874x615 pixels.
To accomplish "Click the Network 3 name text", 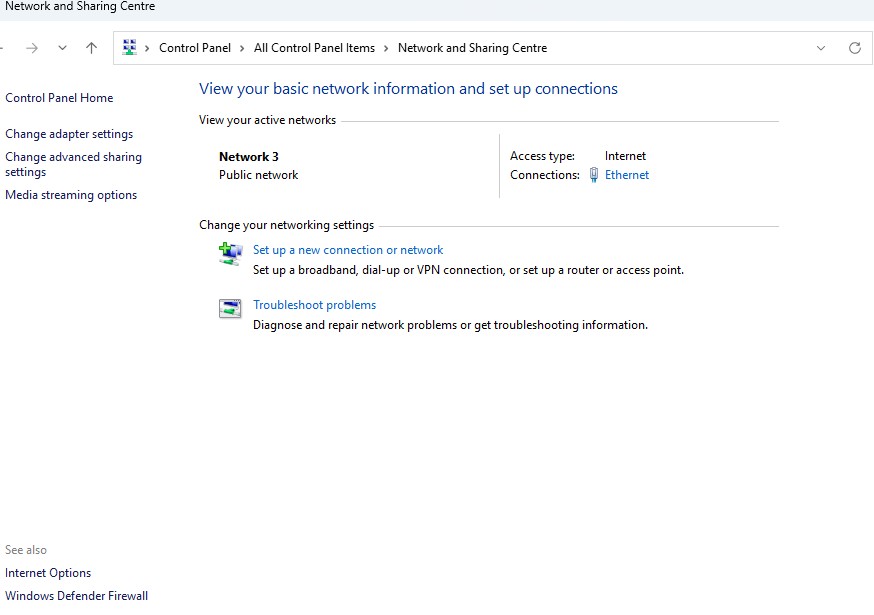I will [249, 157].
